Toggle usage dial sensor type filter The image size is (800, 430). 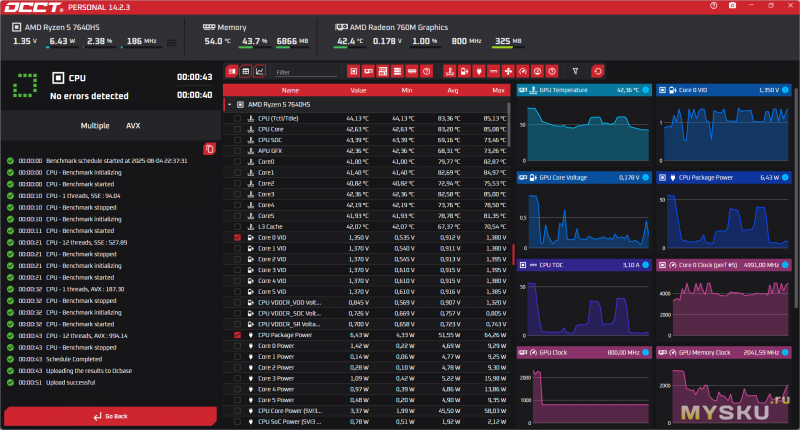537,71
